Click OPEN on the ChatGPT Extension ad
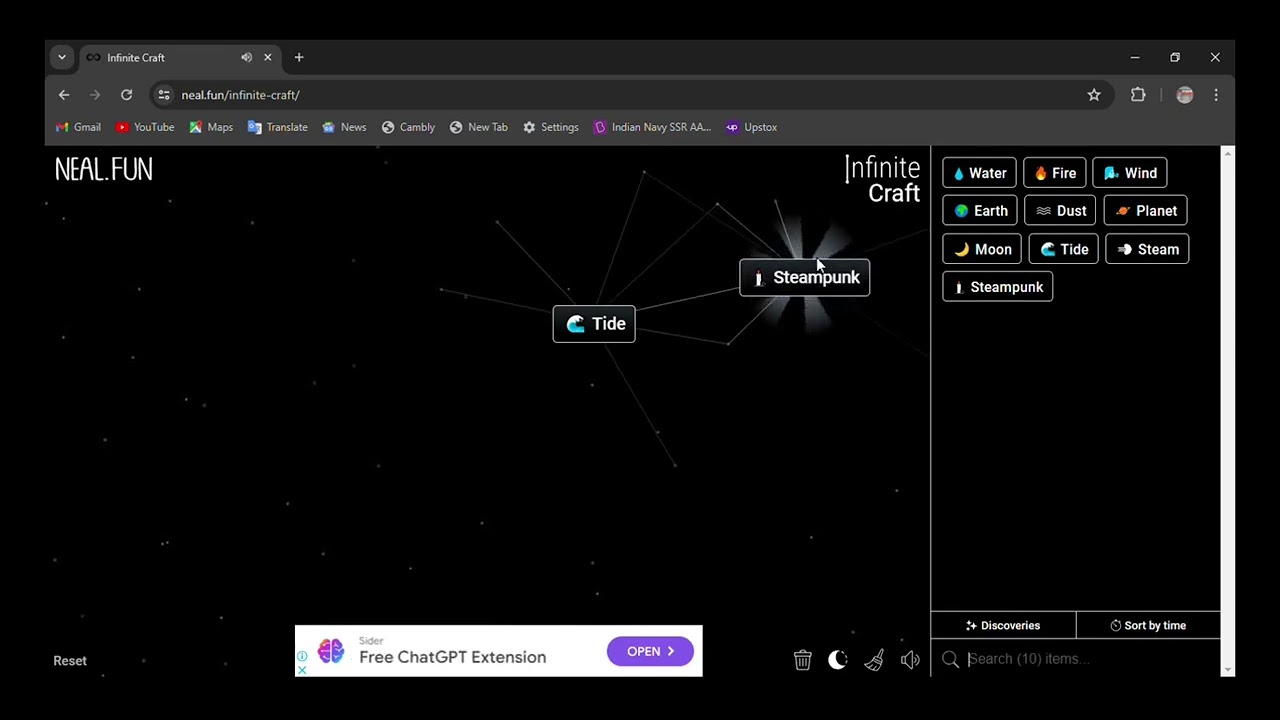 point(650,651)
